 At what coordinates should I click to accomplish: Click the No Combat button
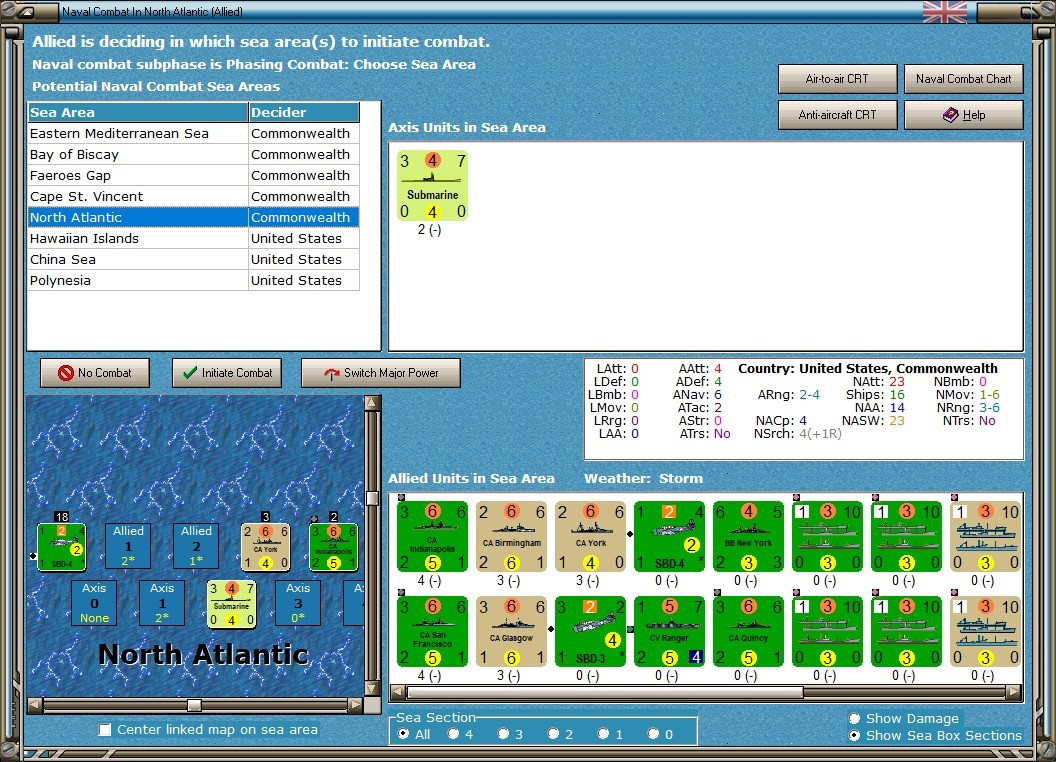[x=95, y=373]
